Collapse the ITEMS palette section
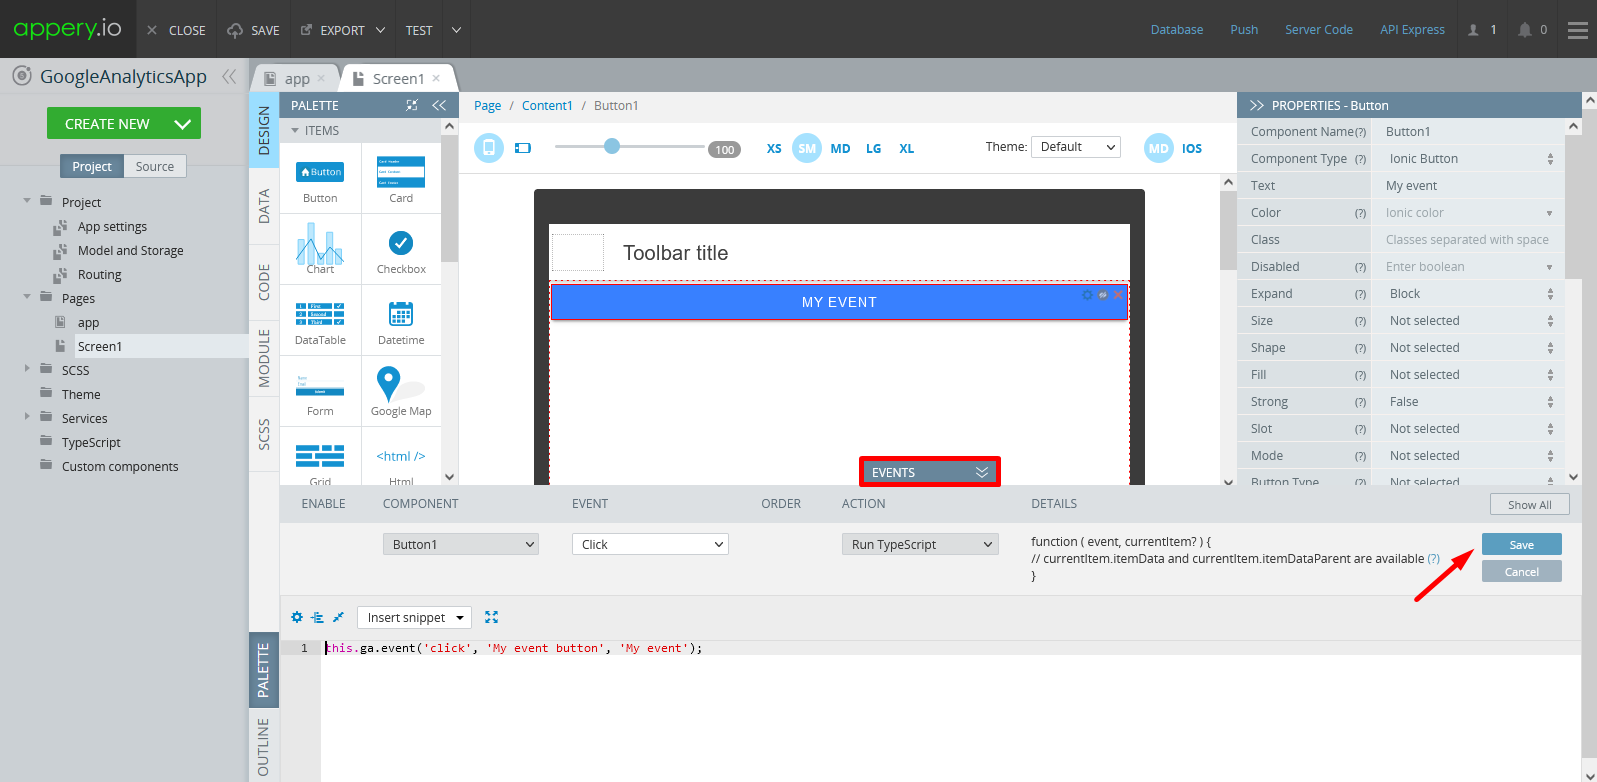 coord(295,130)
